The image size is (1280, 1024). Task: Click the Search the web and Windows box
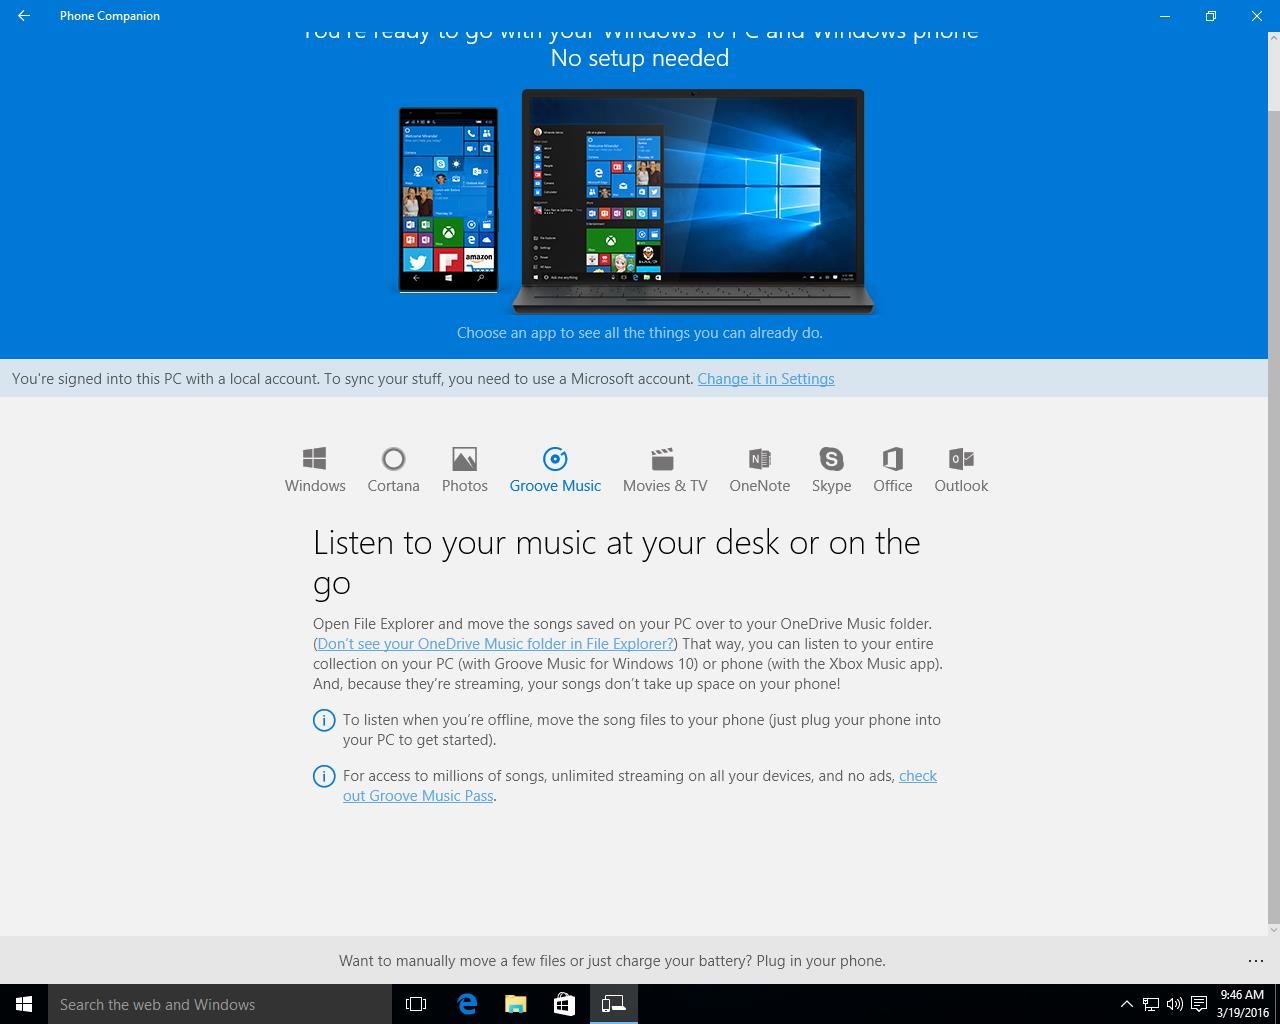[220, 1004]
